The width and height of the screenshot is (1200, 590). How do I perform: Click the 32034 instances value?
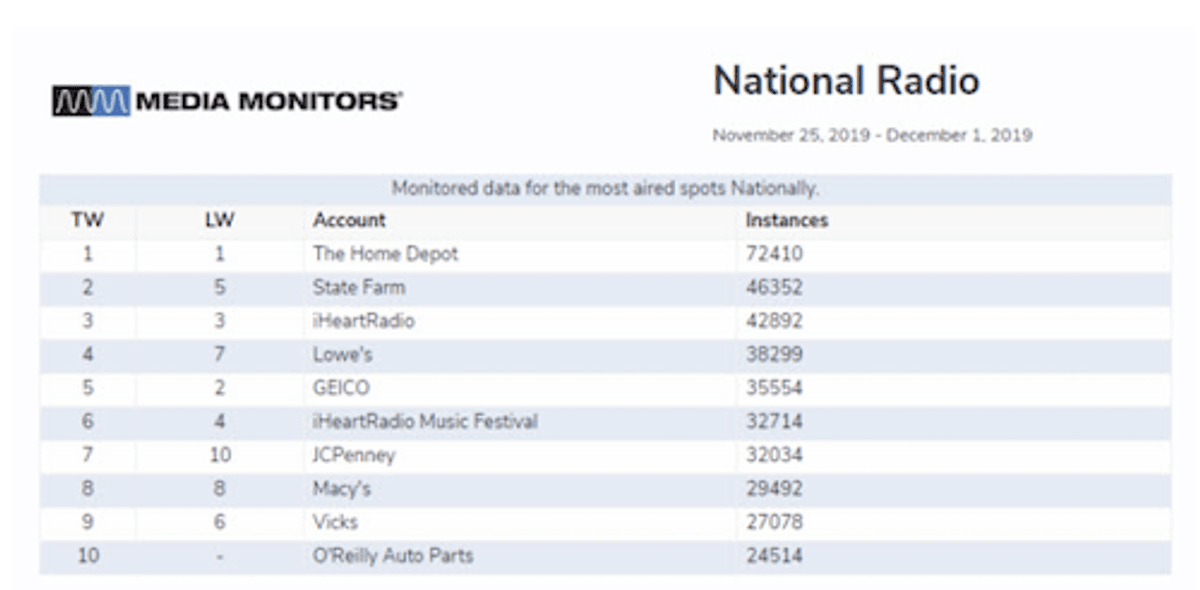point(774,455)
